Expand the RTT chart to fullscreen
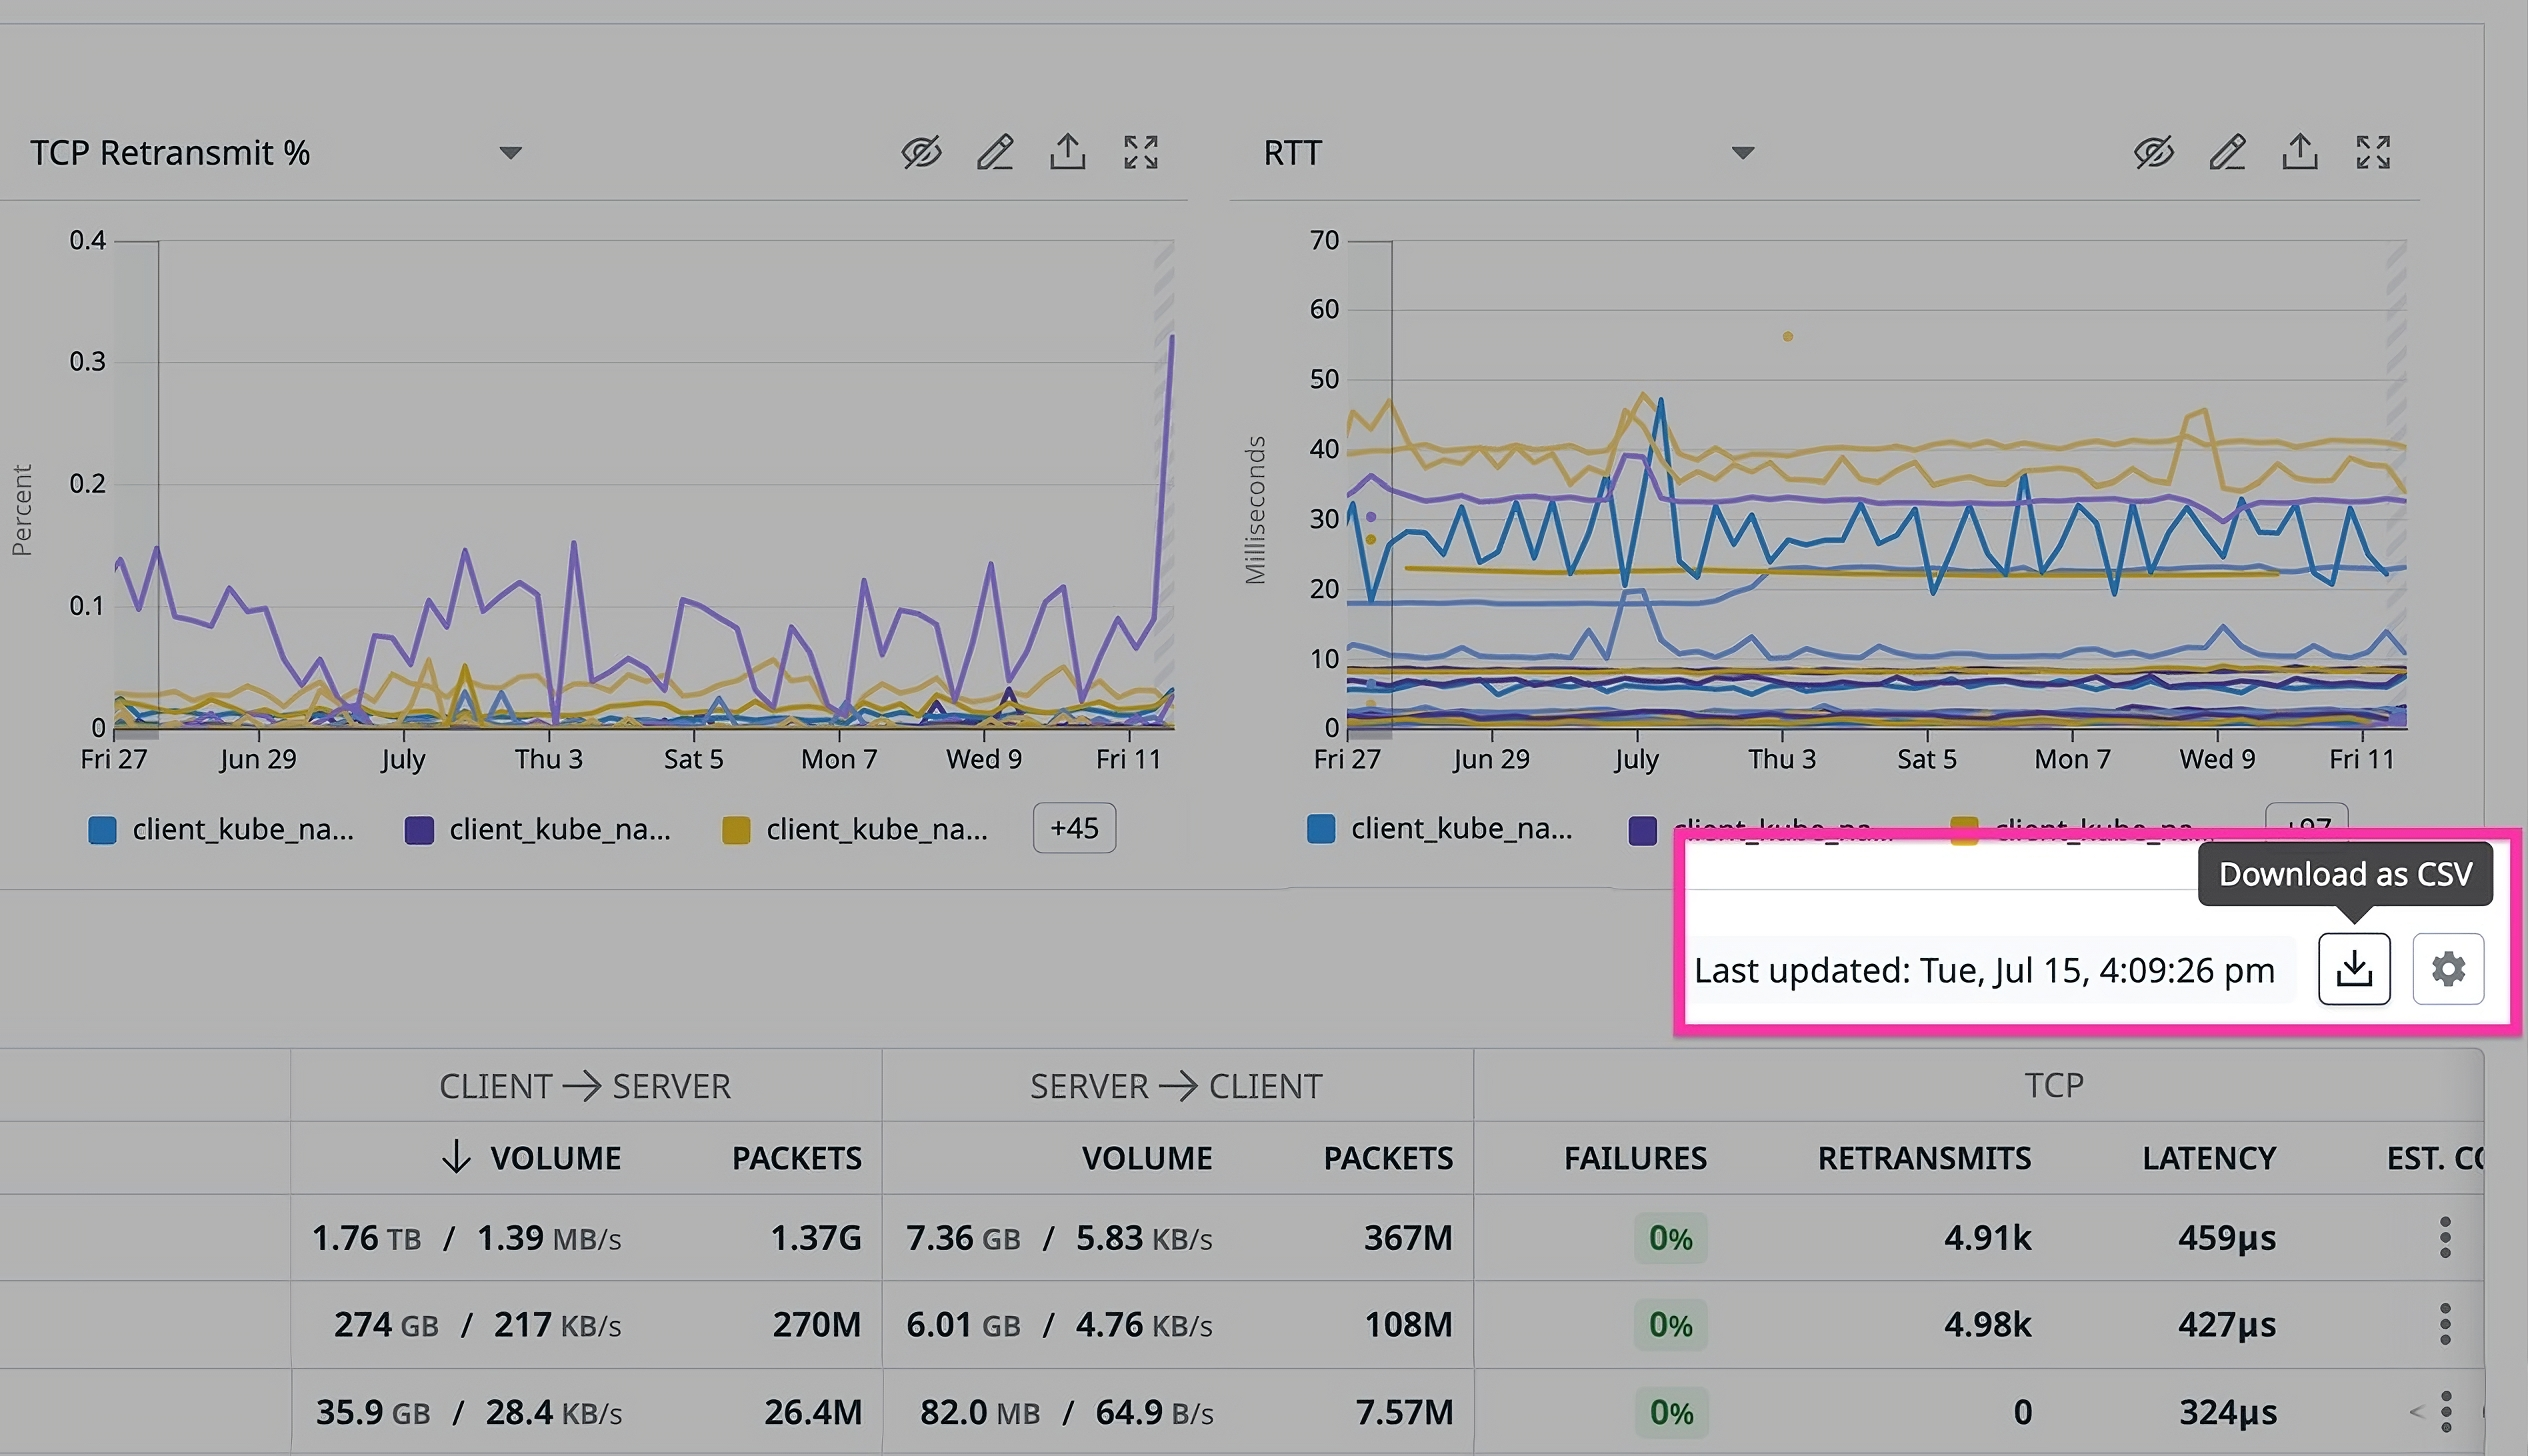This screenshot has height=1456, width=2528. (x=2374, y=152)
